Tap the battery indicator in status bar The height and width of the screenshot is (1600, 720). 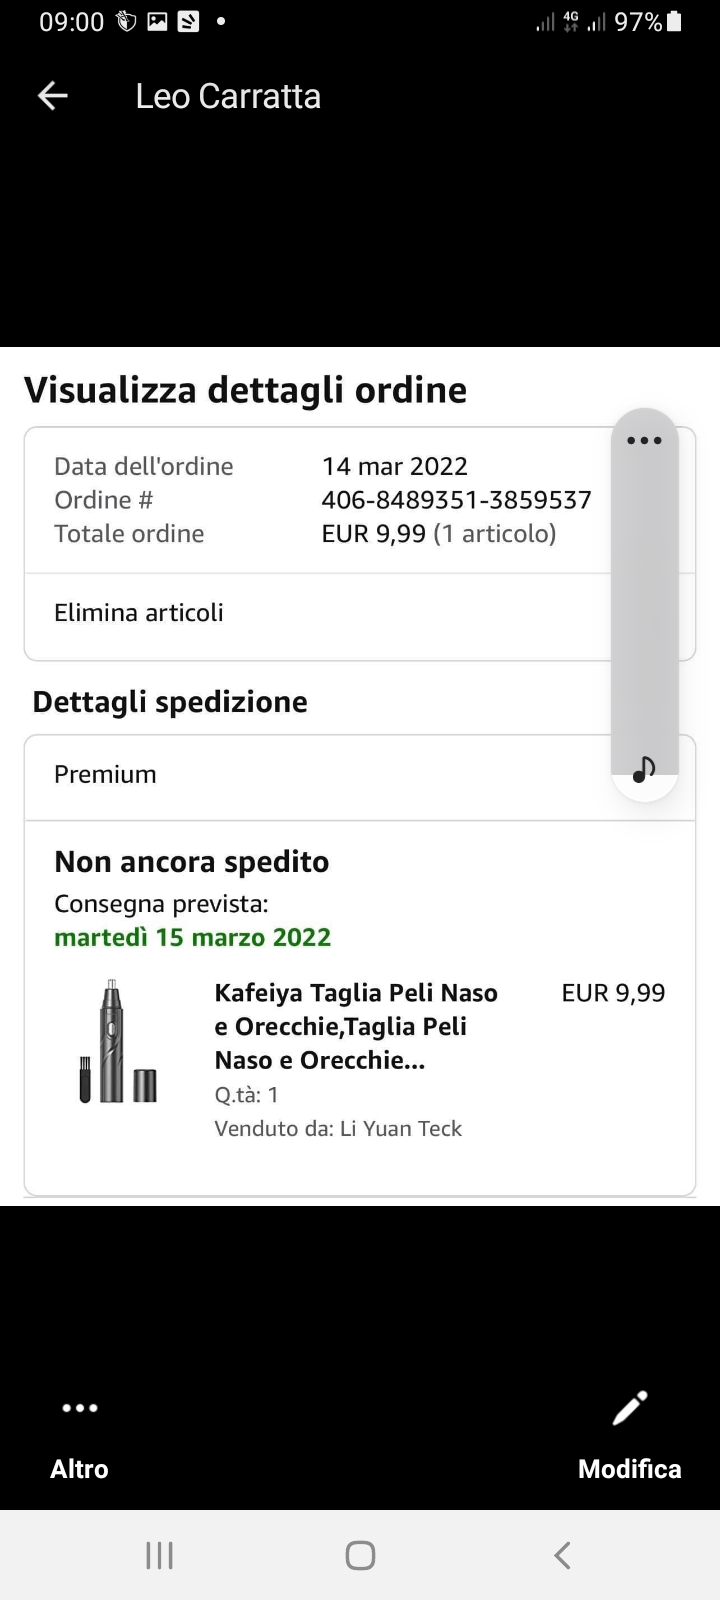click(674, 22)
